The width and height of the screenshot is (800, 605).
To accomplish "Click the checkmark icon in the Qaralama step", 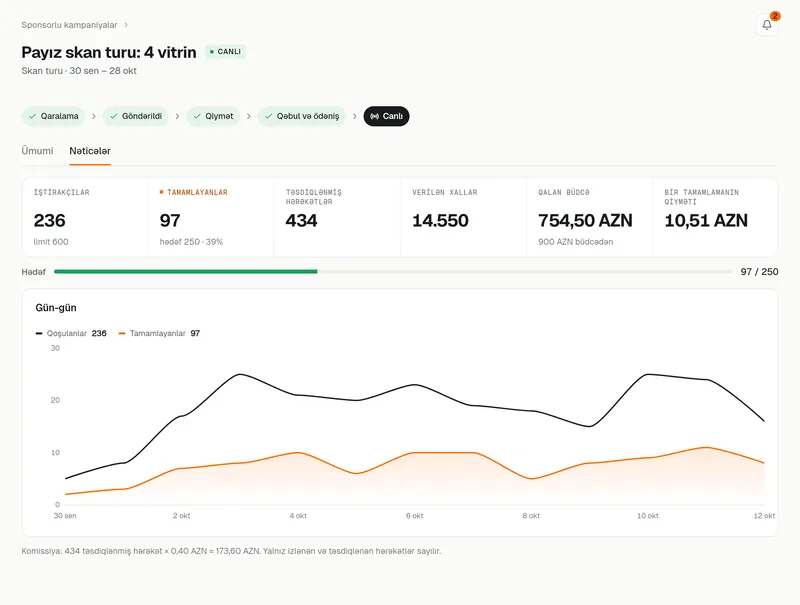I will pyautogui.click(x=33, y=116).
